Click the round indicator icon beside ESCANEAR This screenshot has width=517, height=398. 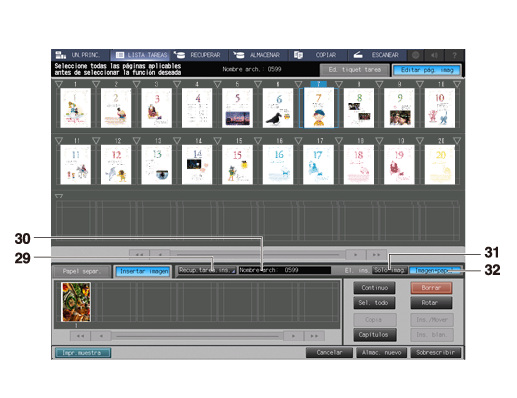tap(415, 55)
